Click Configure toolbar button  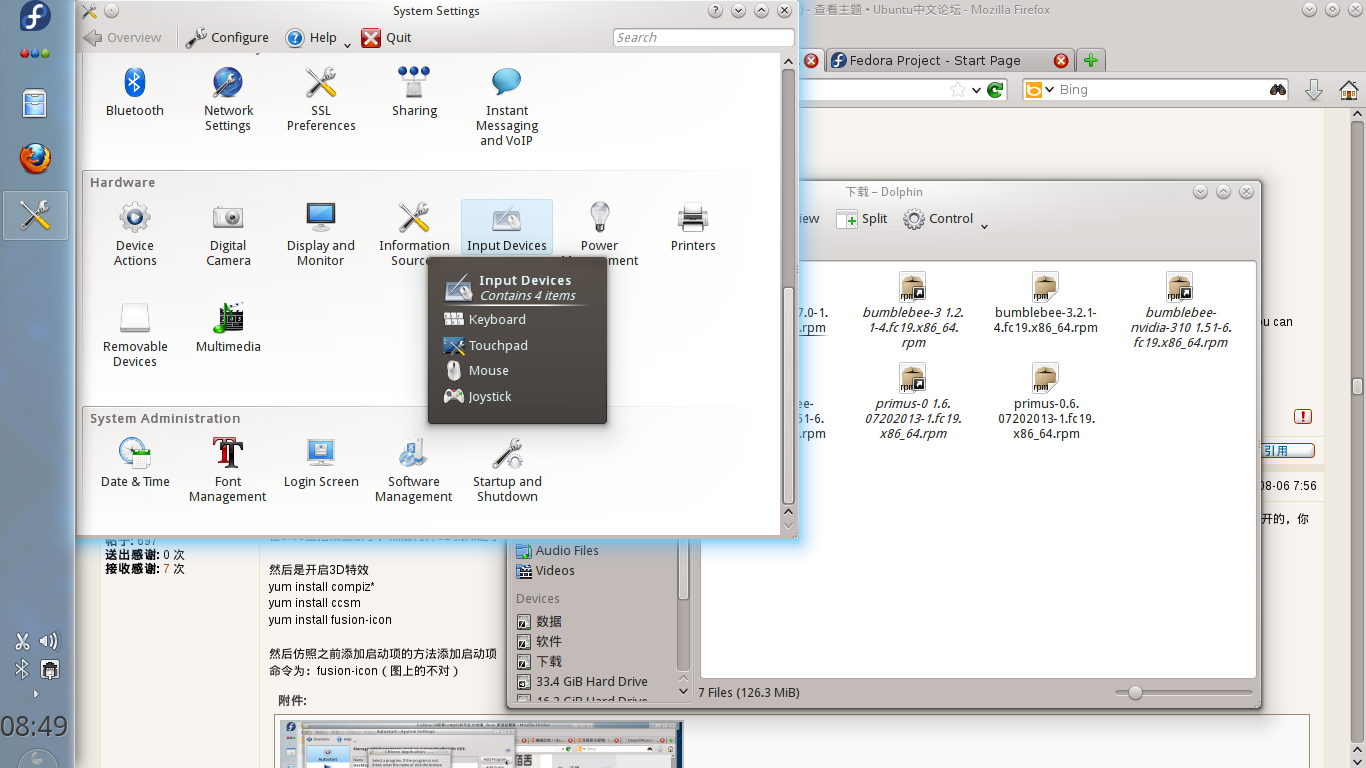tap(227, 37)
